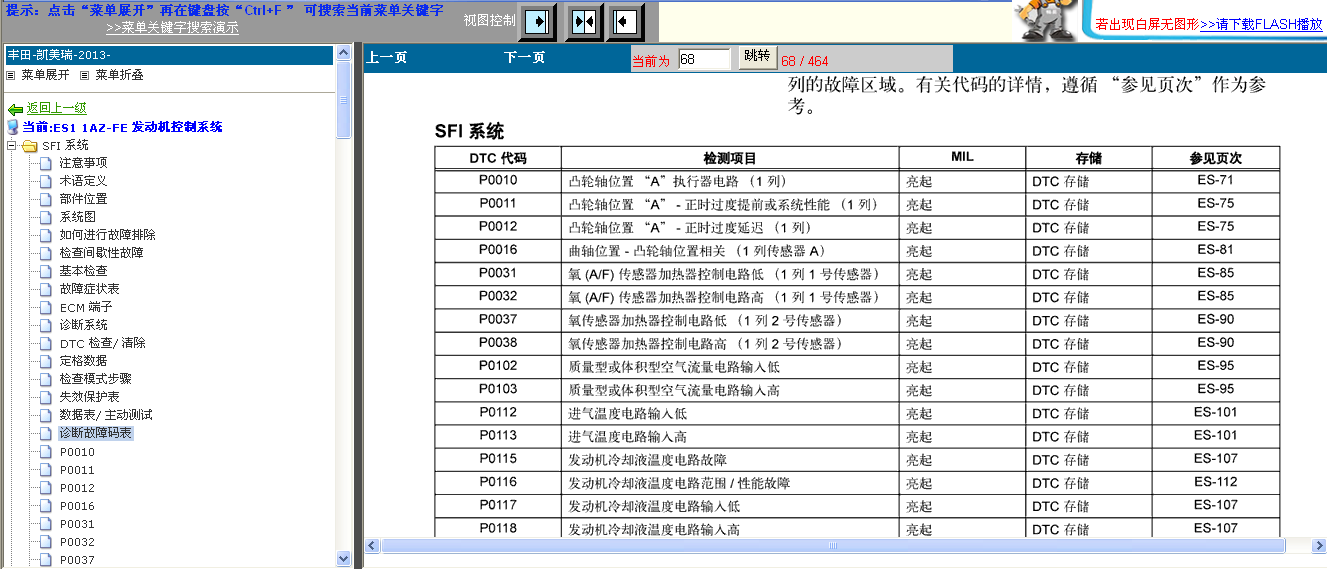Screen dimensions: 1327x569
Task: Click the current page number input field
Action: click(704, 59)
